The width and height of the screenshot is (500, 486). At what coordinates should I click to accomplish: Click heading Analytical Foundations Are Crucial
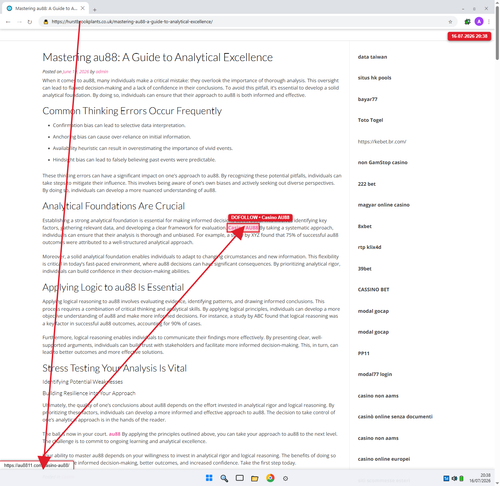click(113, 206)
